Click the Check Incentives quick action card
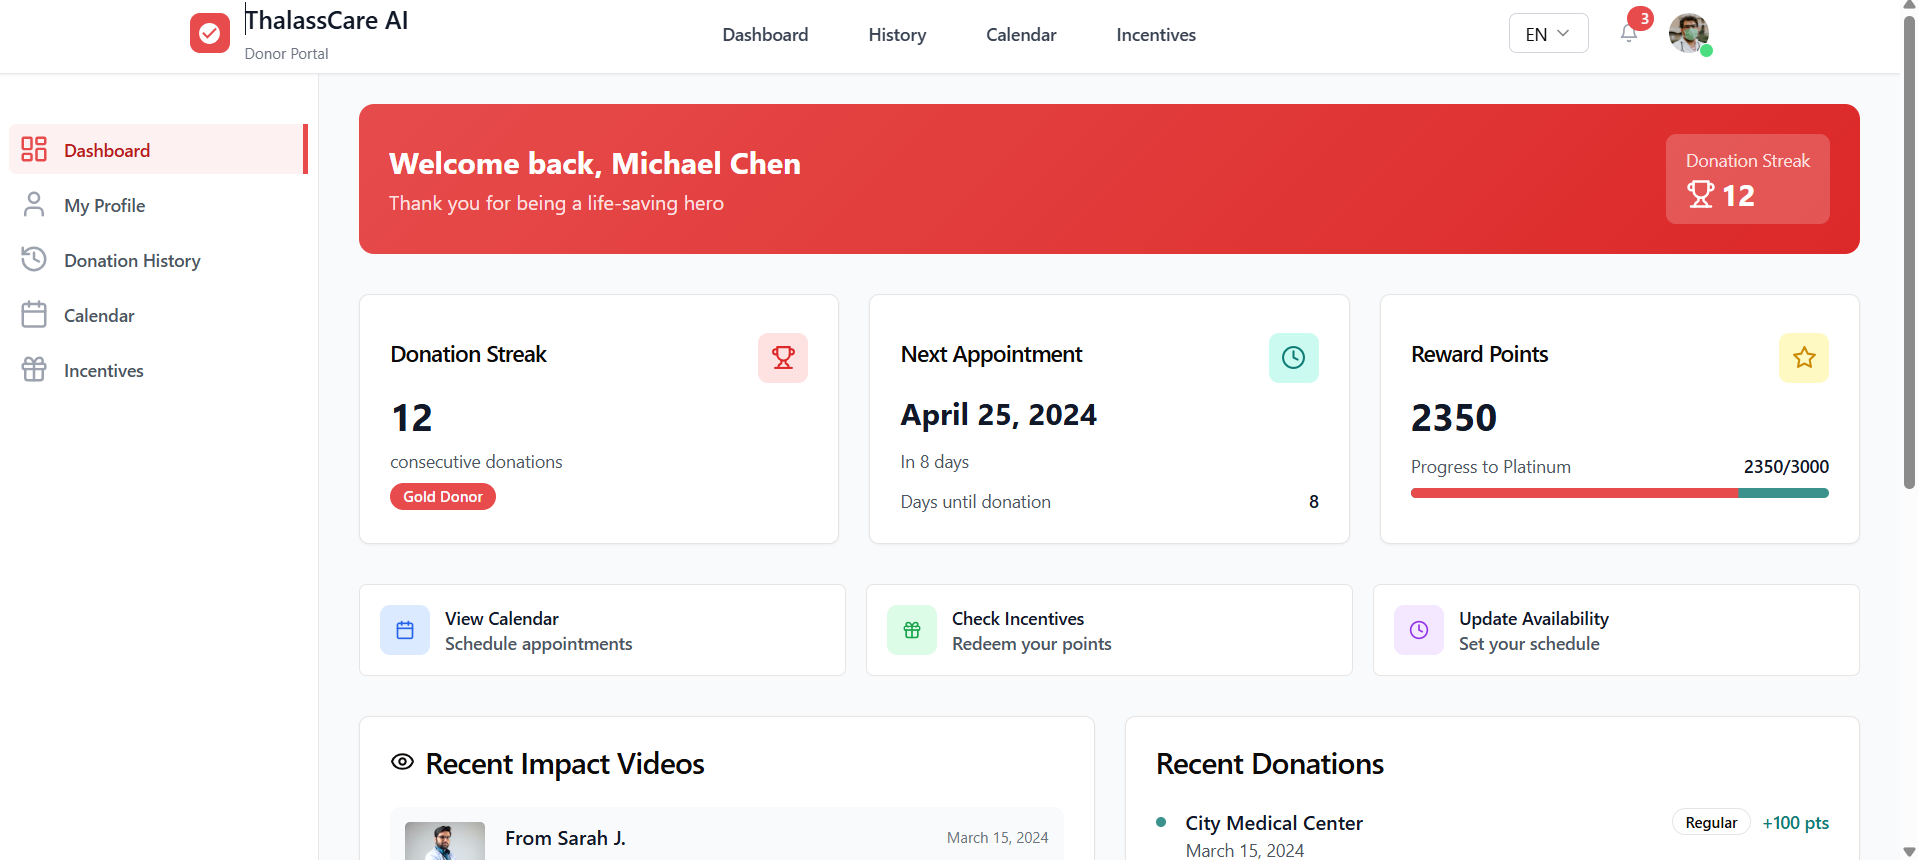The image size is (1918, 860). pyautogui.click(x=1109, y=630)
